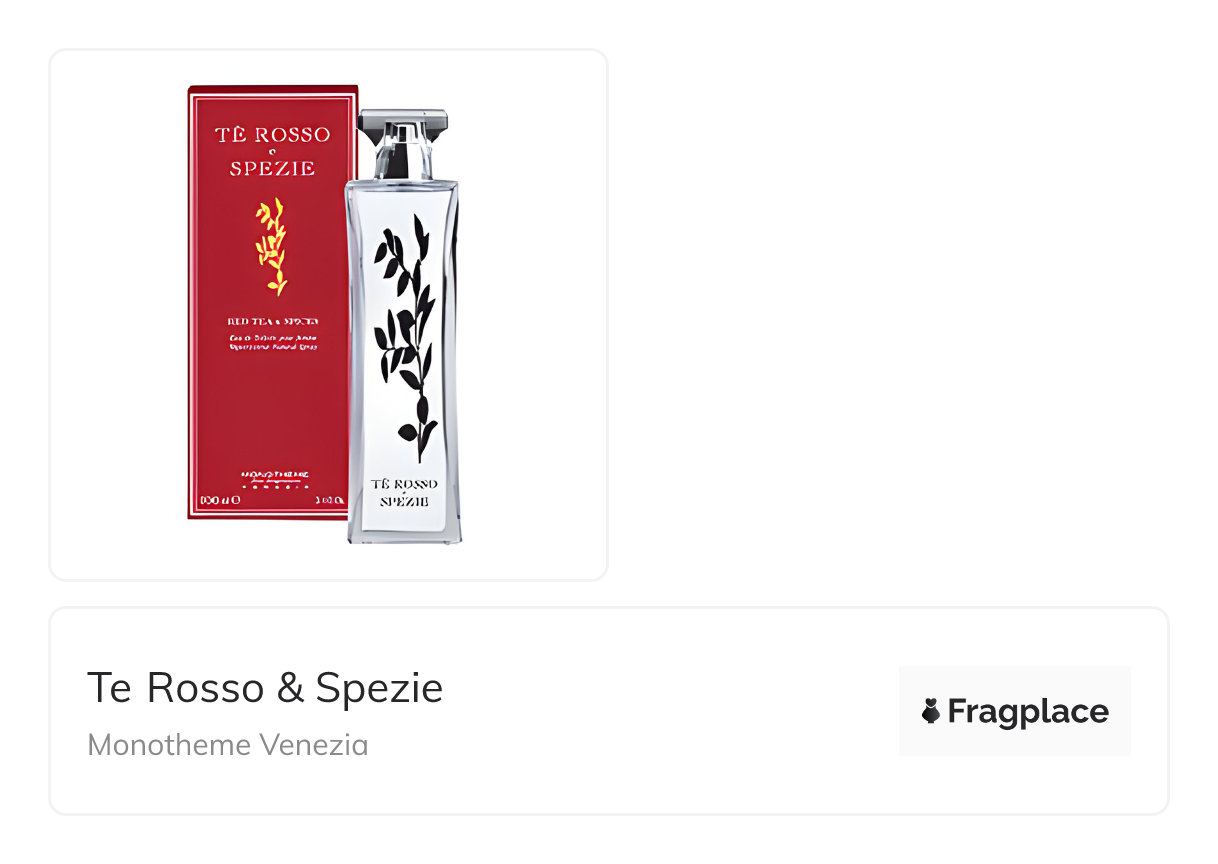
Task: Click the Tè Rosso Spezie heading on red box
Action: pos(272,151)
